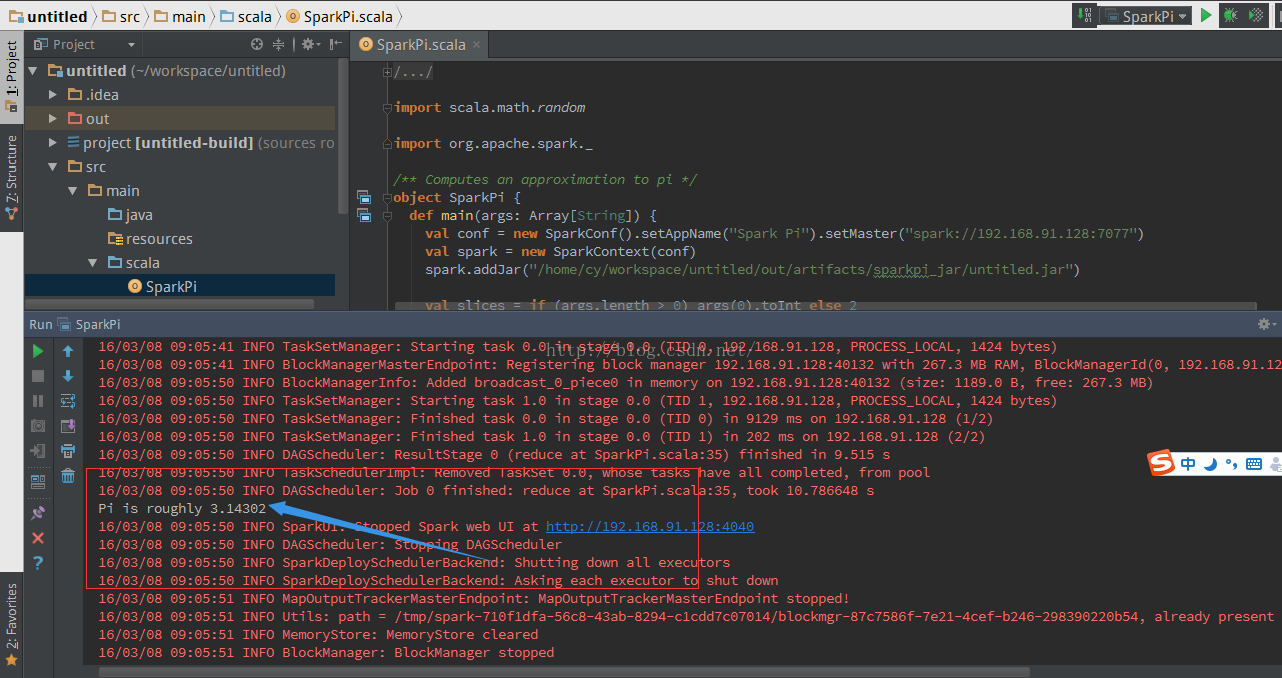The image size is (1282, 678).
Task: Click src in the breadcrumb bar
Action: (121, 16)
